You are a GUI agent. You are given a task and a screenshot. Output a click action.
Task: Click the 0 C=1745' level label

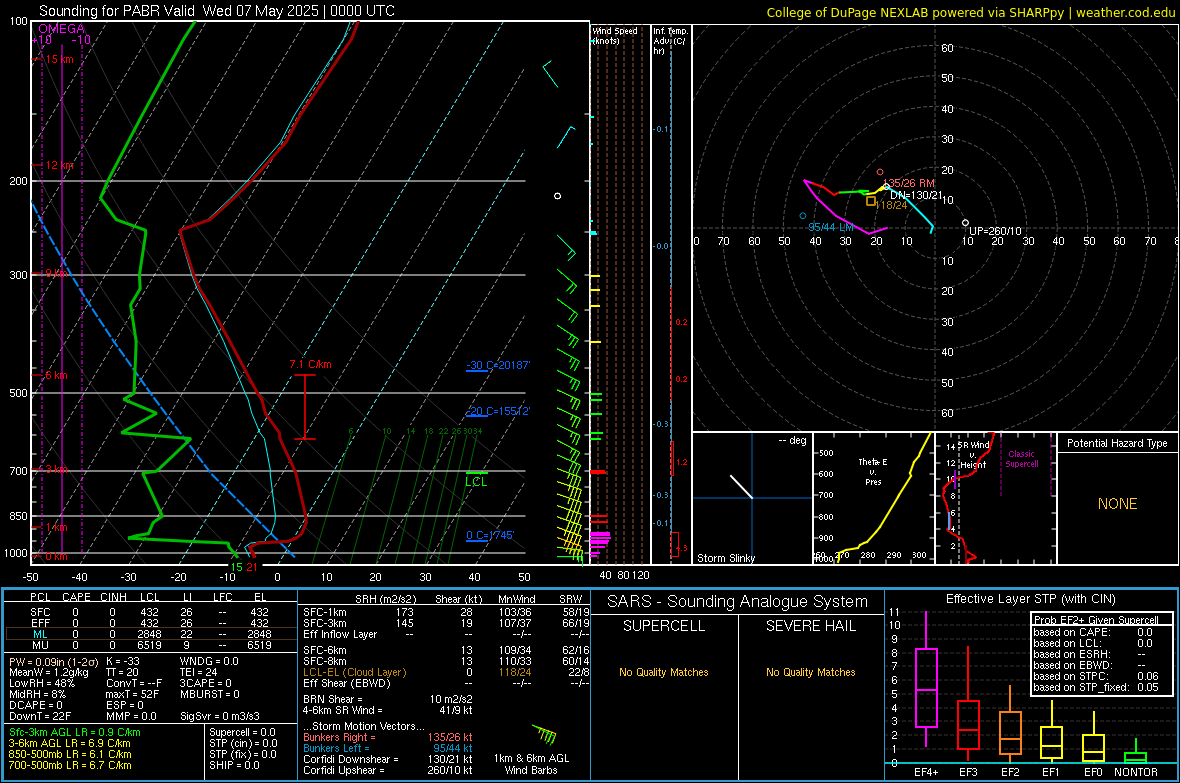(x=490, y=535)
